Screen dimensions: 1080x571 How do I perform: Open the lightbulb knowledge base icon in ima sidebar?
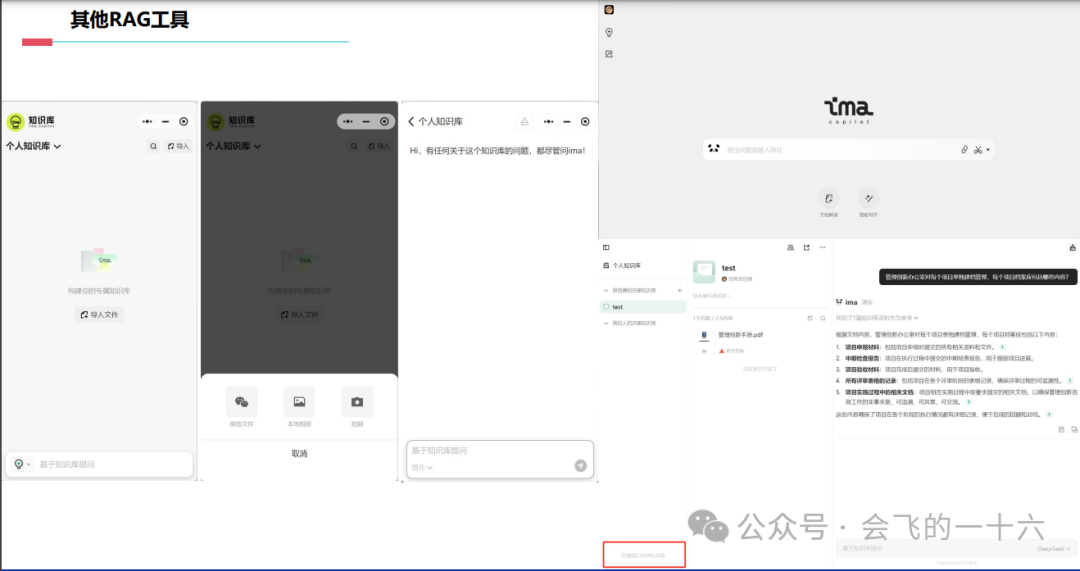[x=609, y=32]
